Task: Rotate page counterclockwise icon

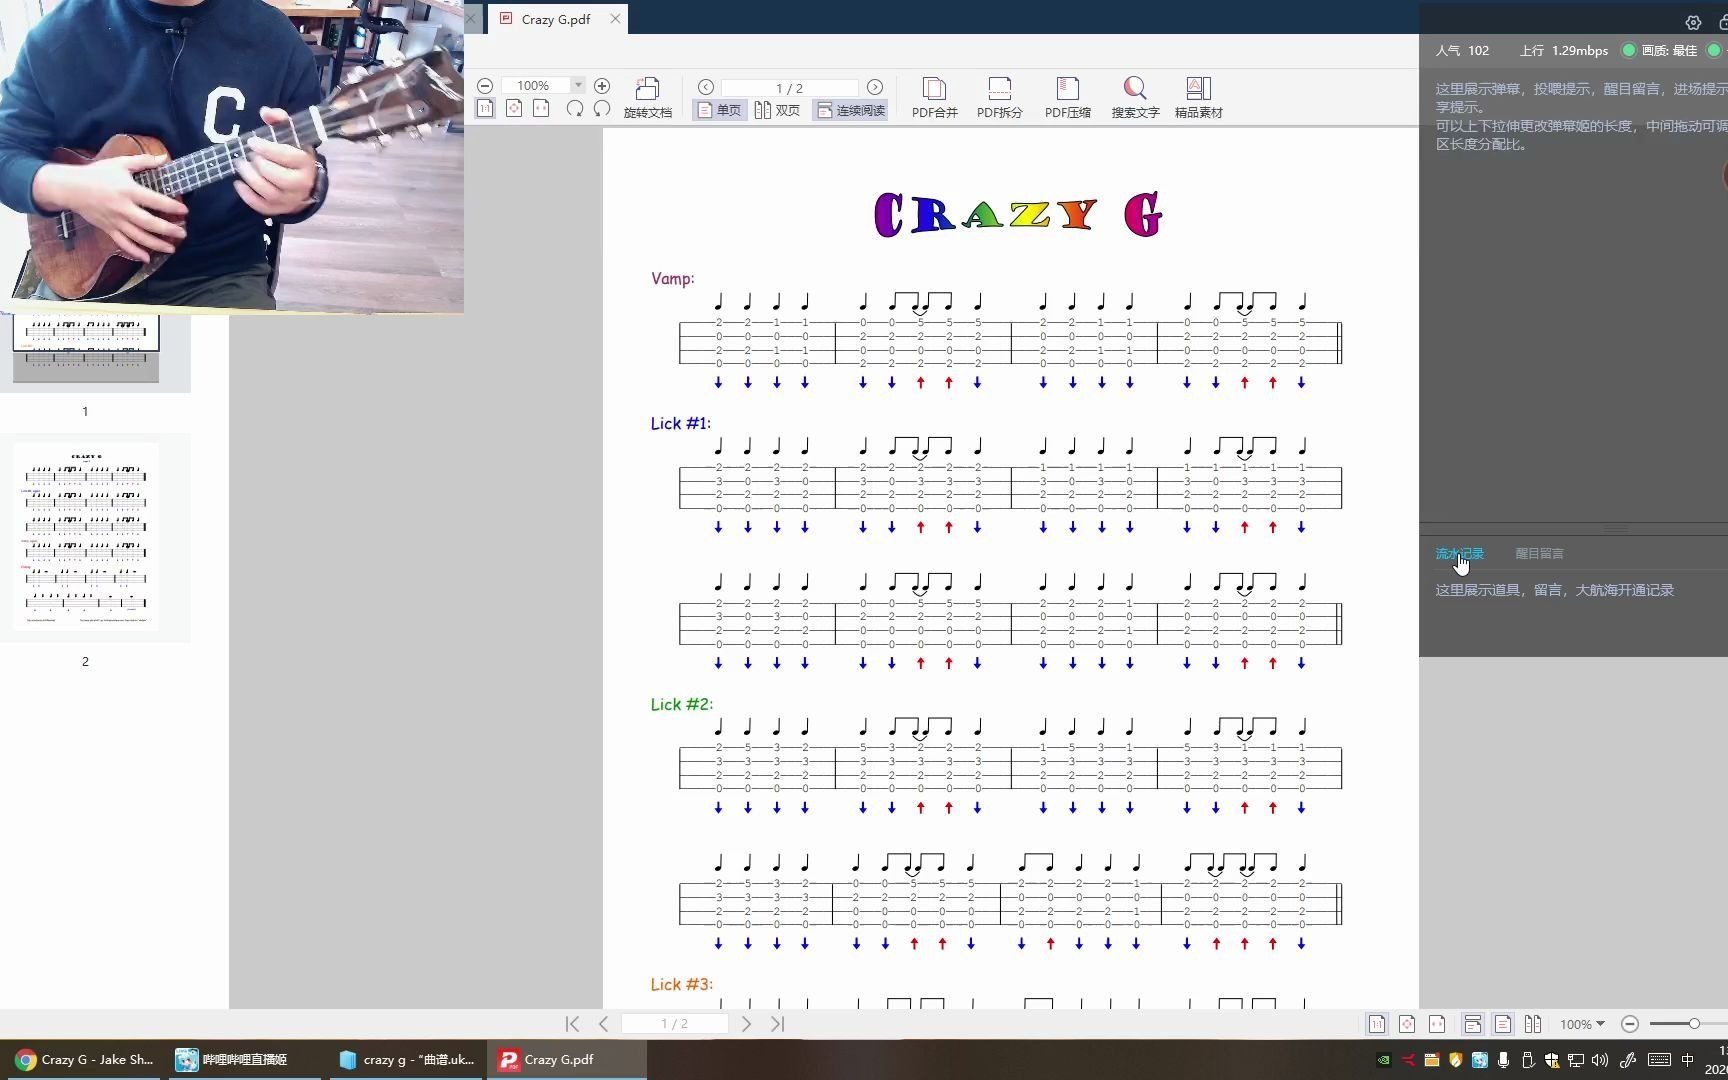Action: point(602,108)
